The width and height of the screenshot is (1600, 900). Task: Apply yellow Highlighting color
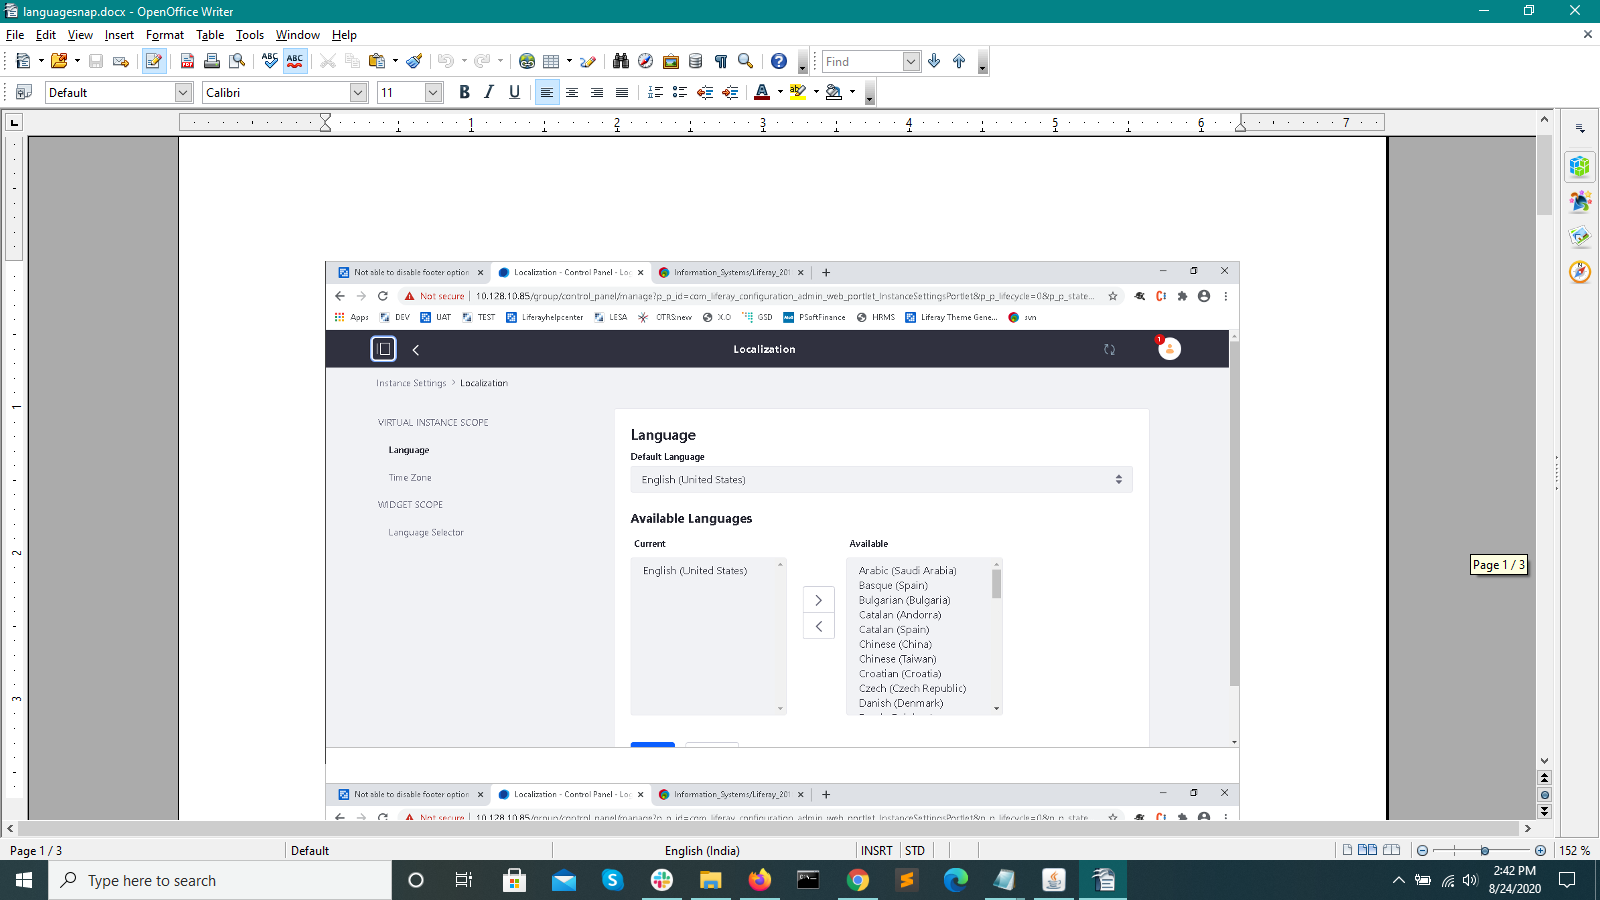coord(798,92)
